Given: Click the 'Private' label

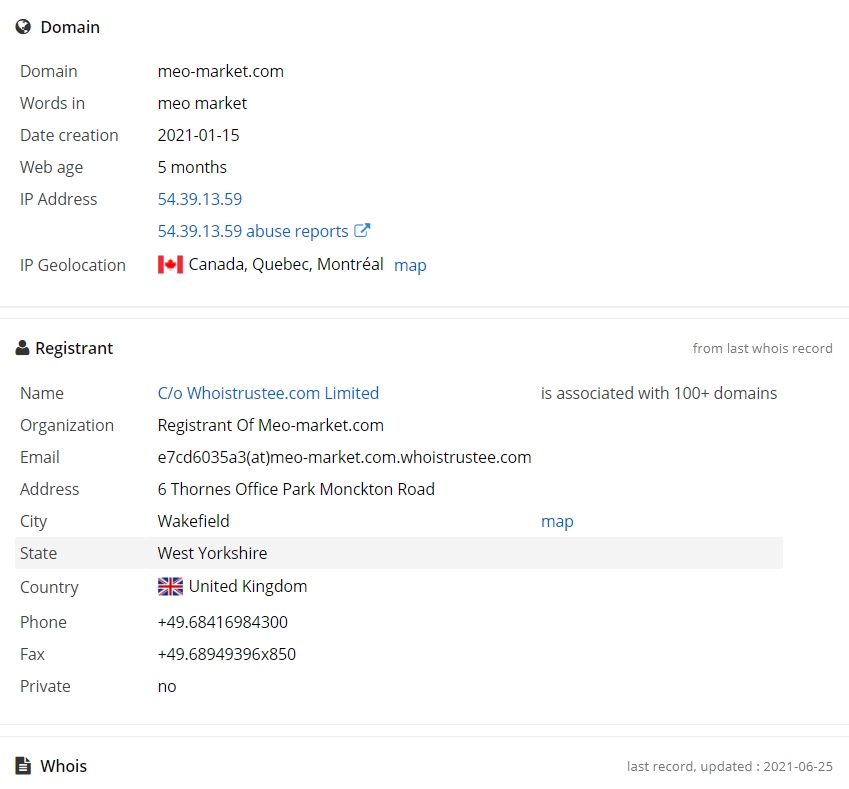Looking at the screenshot, I should pos(45,686).
